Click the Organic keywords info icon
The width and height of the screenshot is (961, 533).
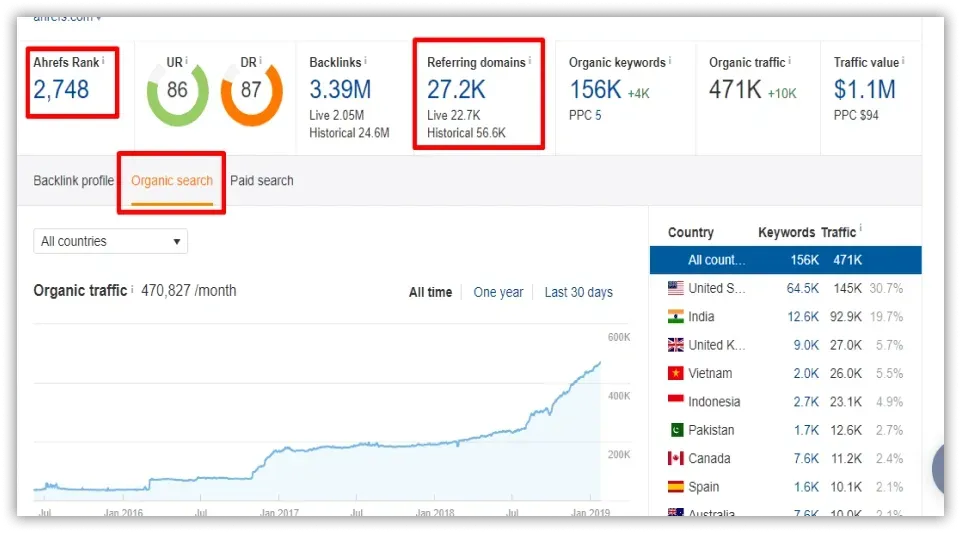coord(669,61)
